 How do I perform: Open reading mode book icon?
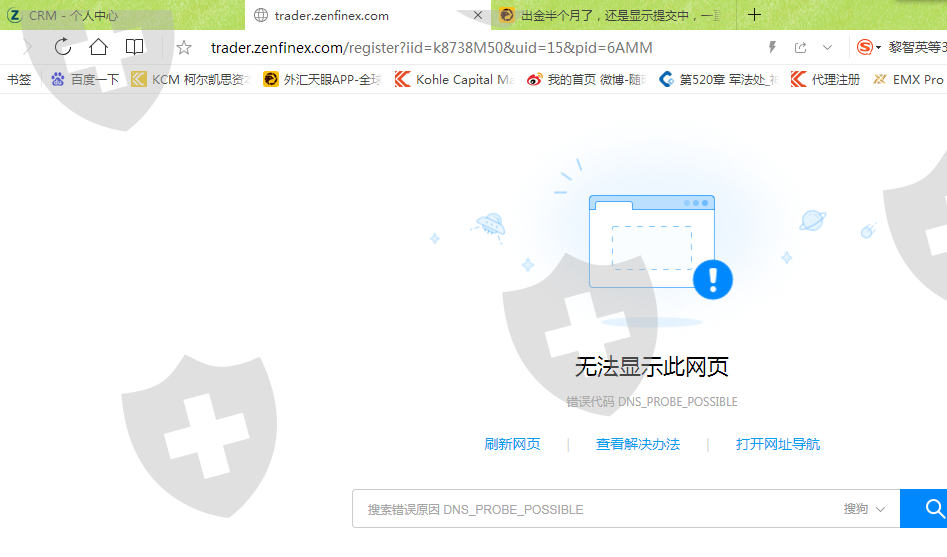134,47
